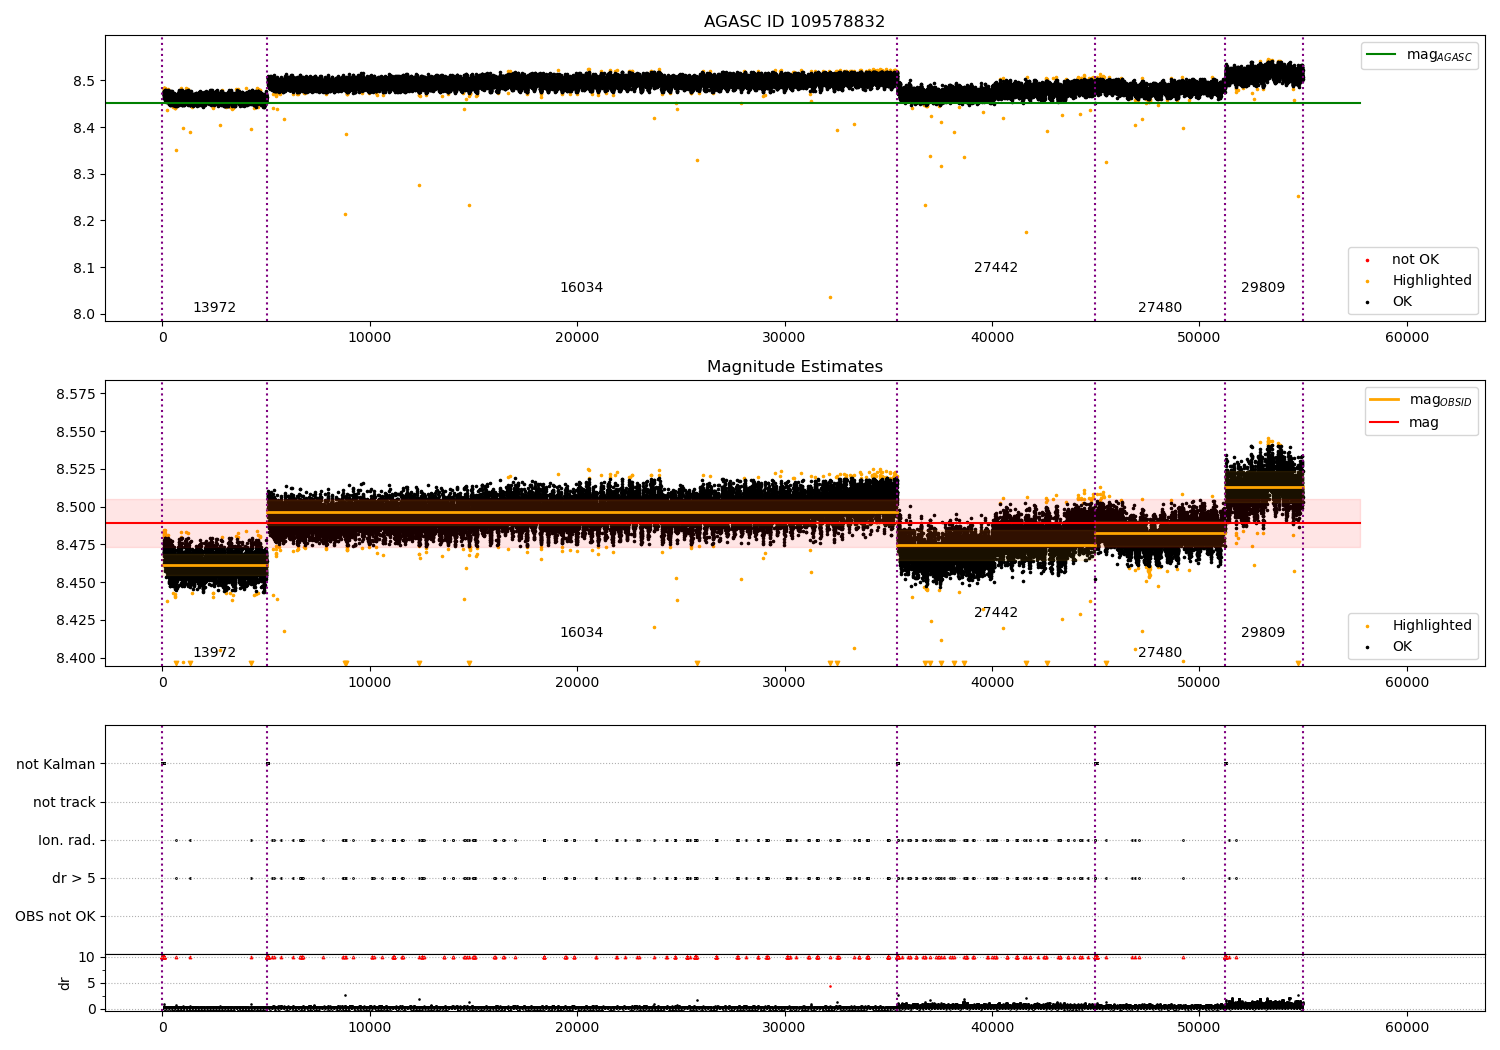Screen dimensions: 1500x1050
Task: Click the 8.550 y-axis tick label
Action: pos(76,433)
